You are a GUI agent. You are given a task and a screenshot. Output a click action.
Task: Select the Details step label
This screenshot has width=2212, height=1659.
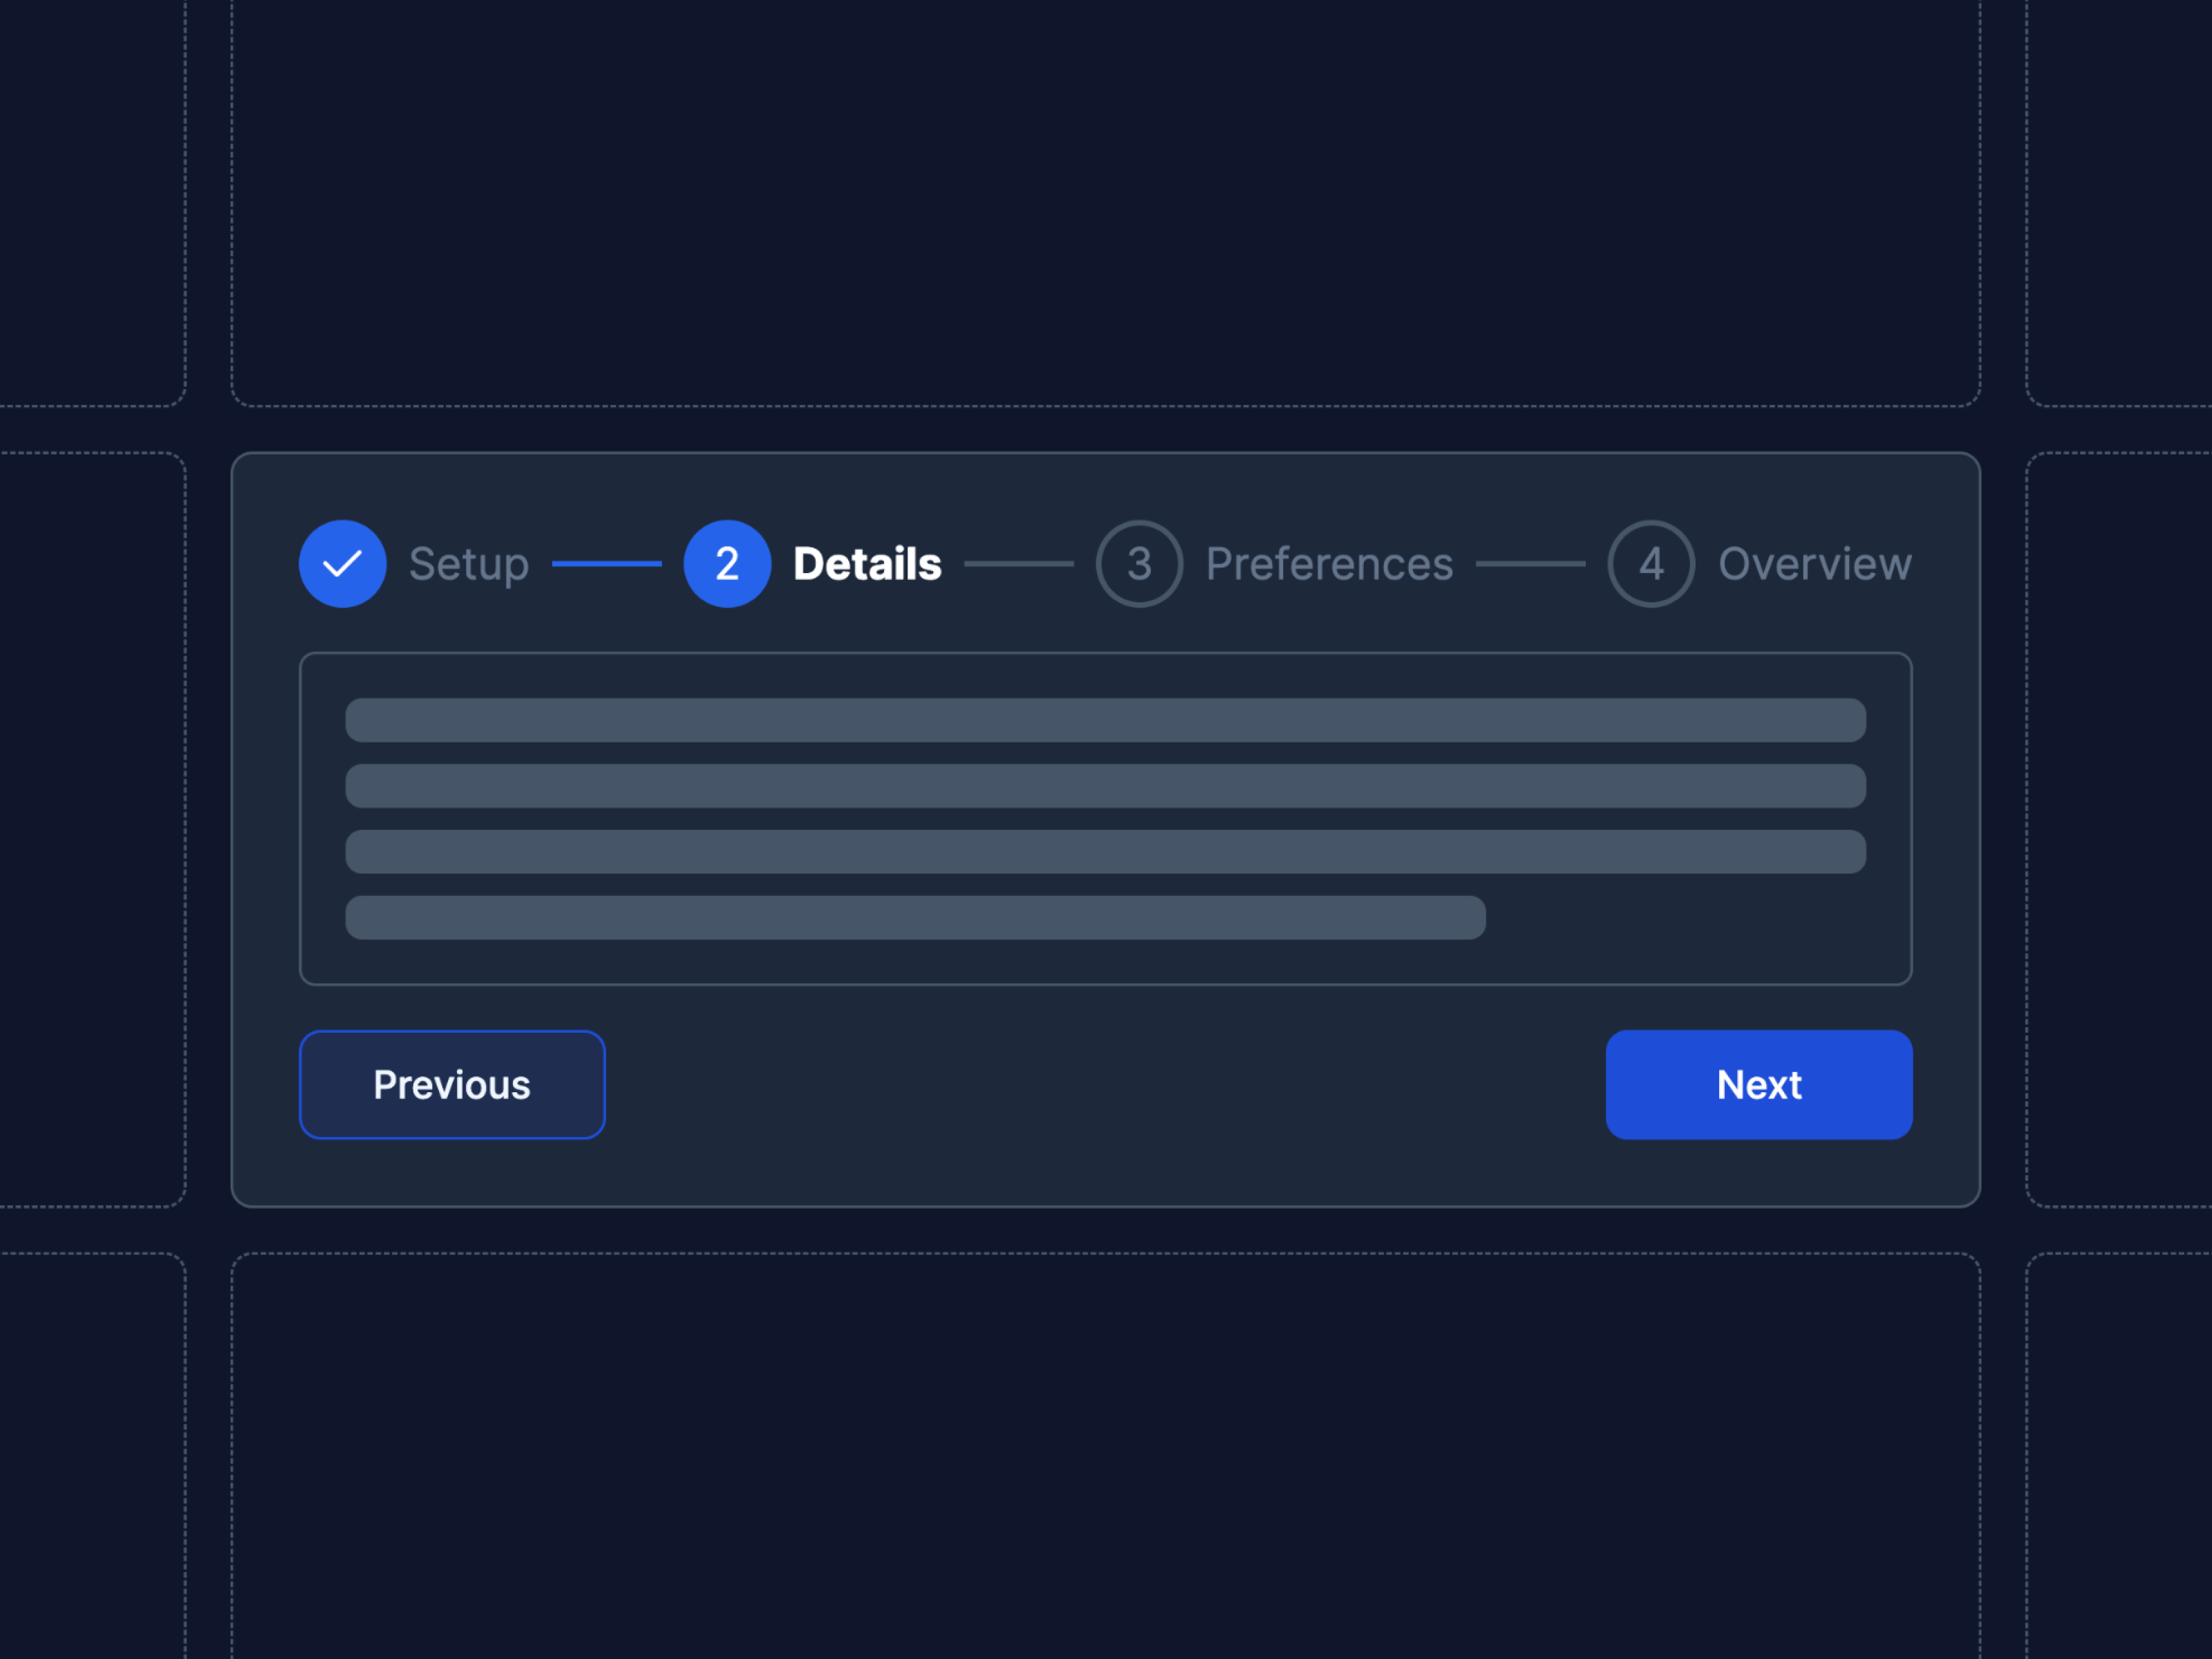pos(866,563)
